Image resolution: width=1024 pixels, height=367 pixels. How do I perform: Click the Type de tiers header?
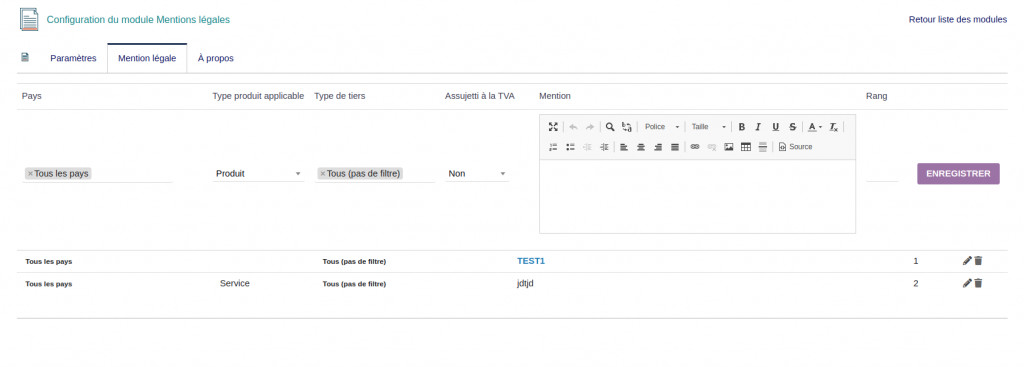(x=340, y=96)
